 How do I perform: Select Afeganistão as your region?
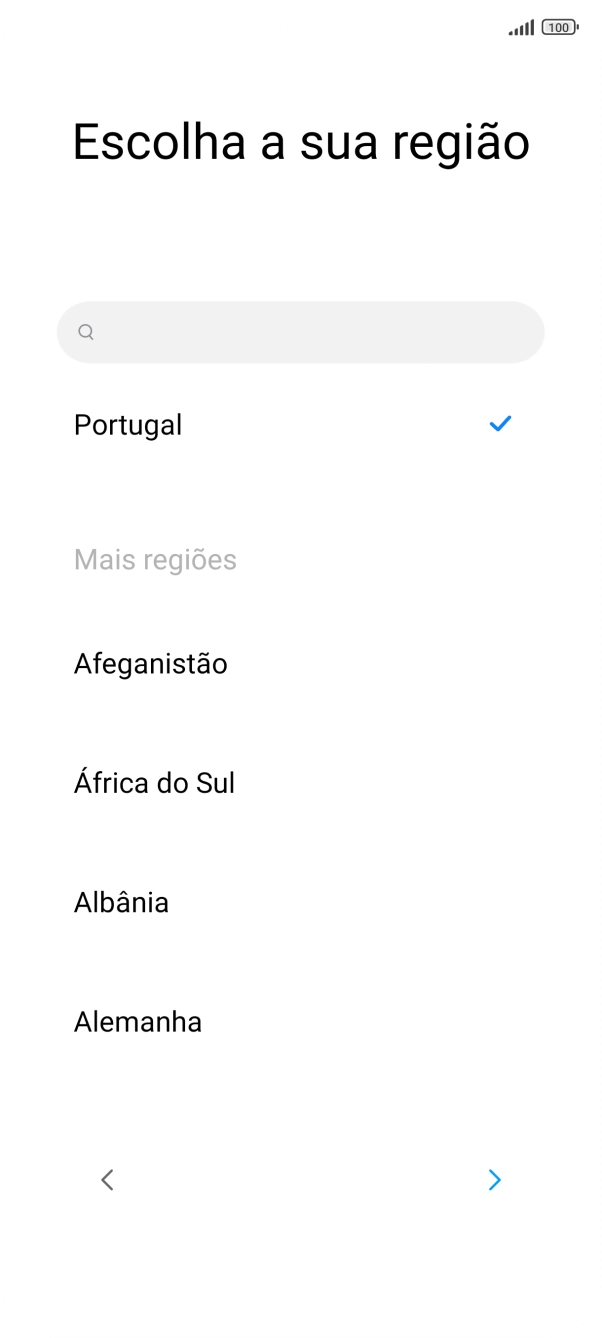point(150,663)
